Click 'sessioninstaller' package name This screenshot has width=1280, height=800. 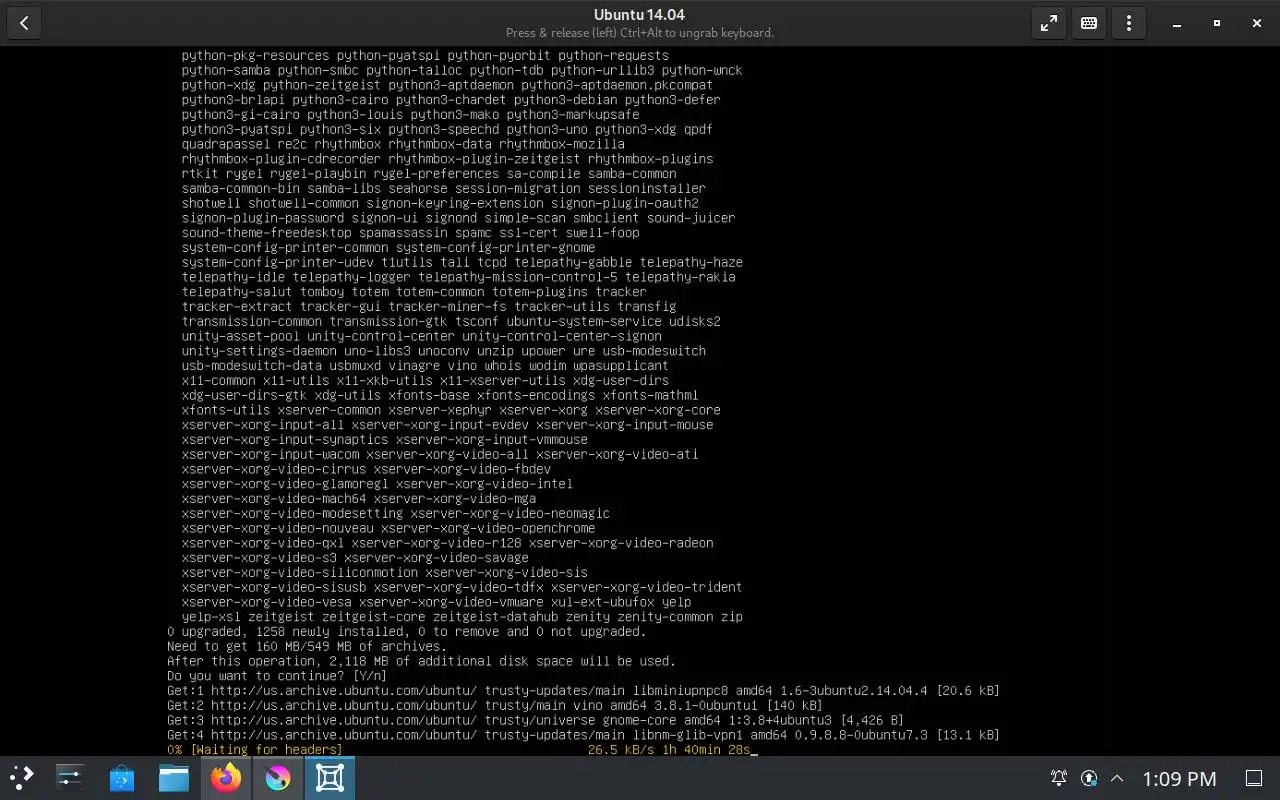tap(646, 188)
